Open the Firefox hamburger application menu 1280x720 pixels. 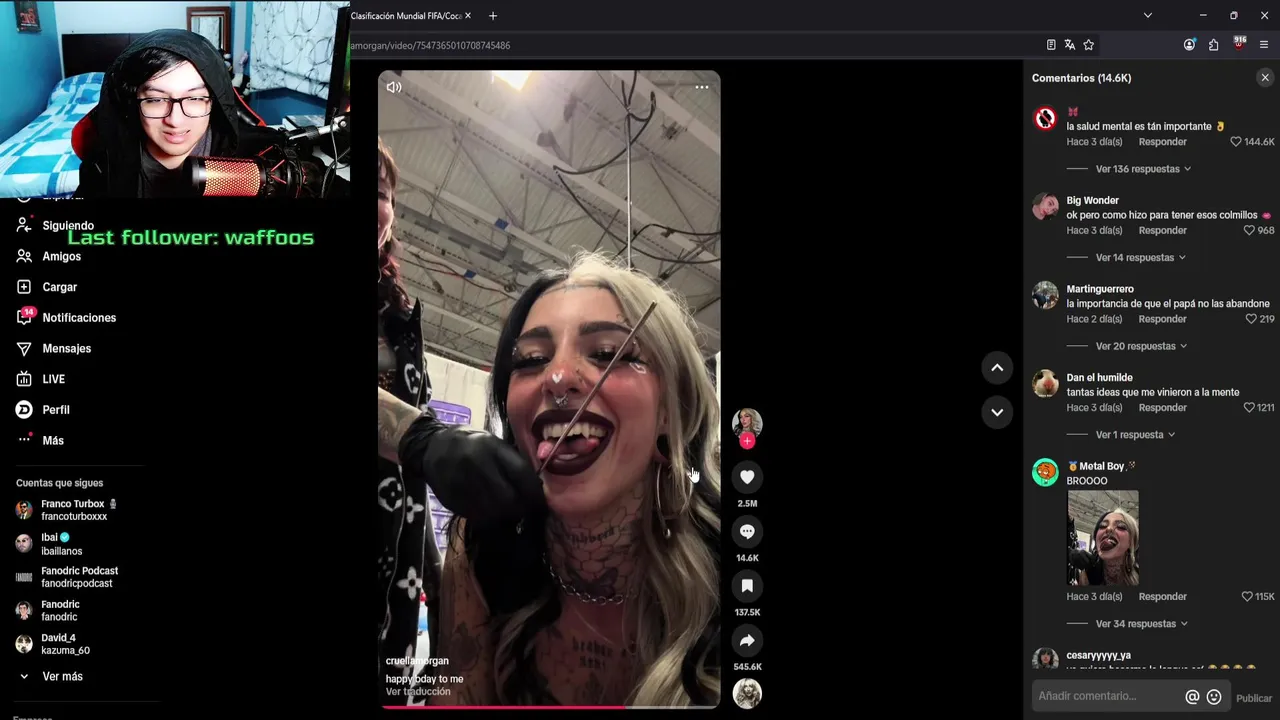1264,45
